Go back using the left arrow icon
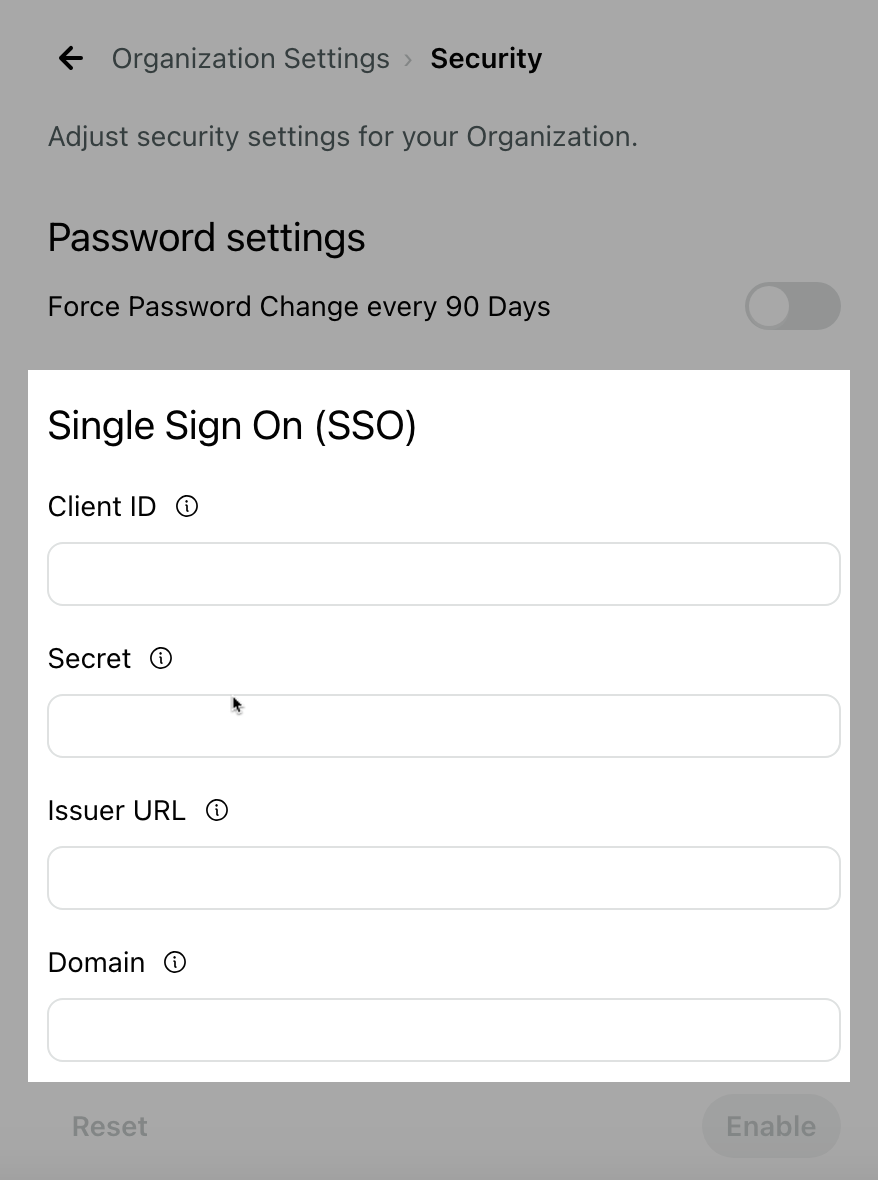Screen dimensions: 878x1180 (71, 58)
